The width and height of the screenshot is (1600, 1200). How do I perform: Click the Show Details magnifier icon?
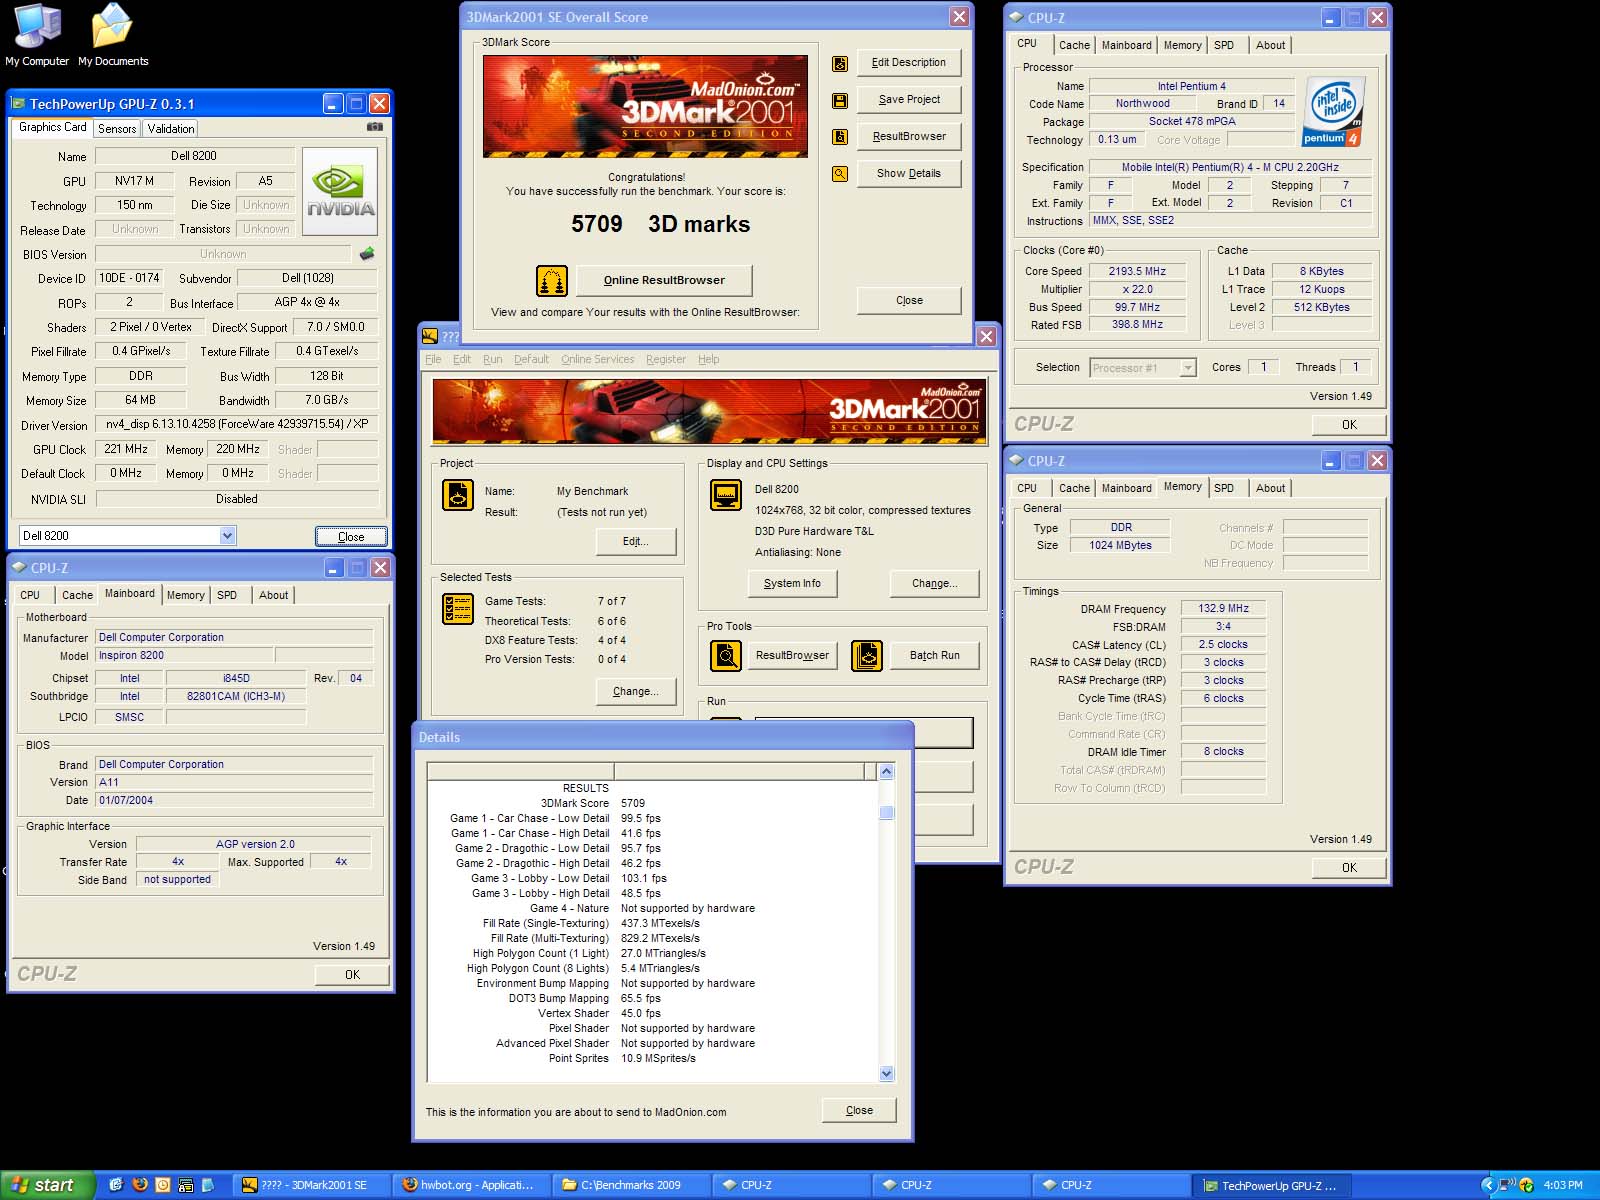click(840, 174)
